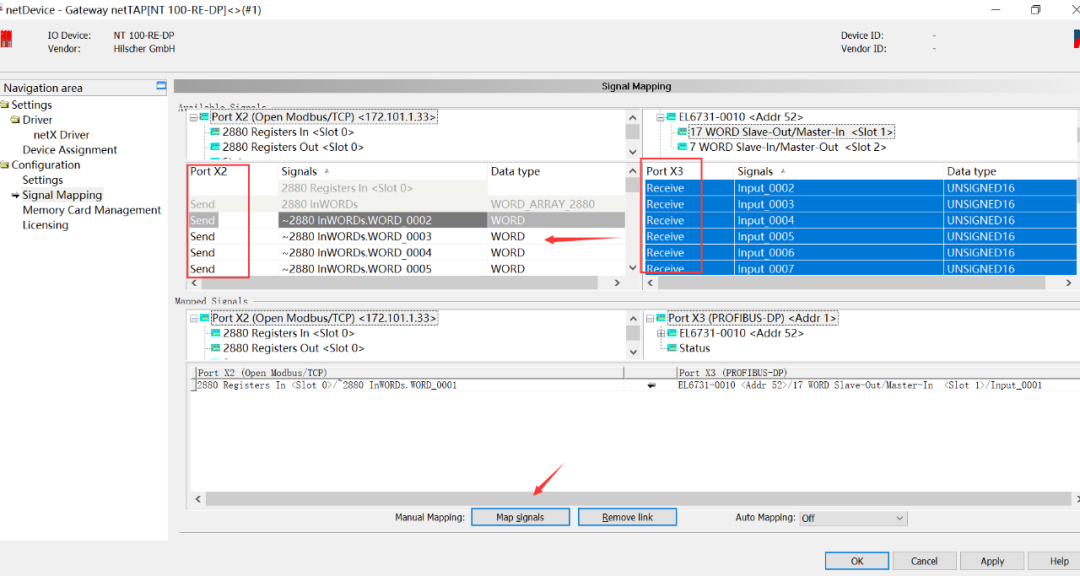Click scroll-up arrow of Available Signals Port X2 tree
Viewport: 1080px width, 576px height.
[x=633, y=118]
